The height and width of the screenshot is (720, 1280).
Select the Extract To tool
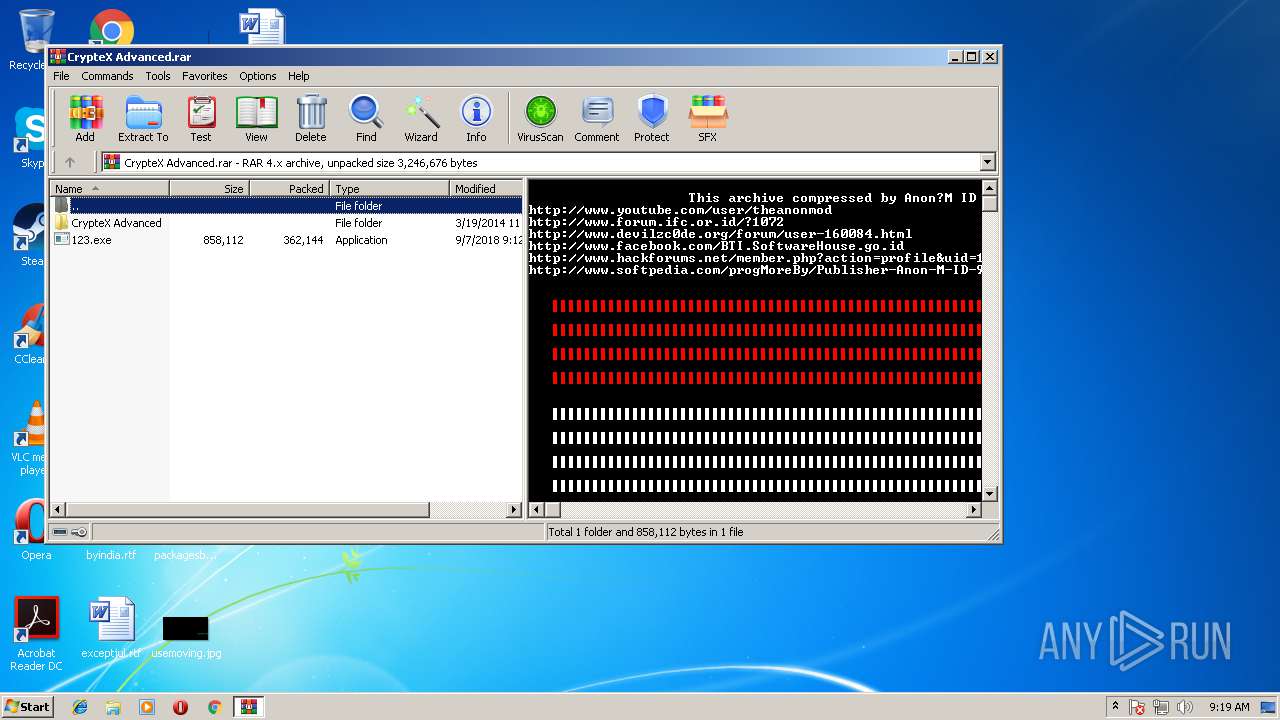click(x=143, y=119)
